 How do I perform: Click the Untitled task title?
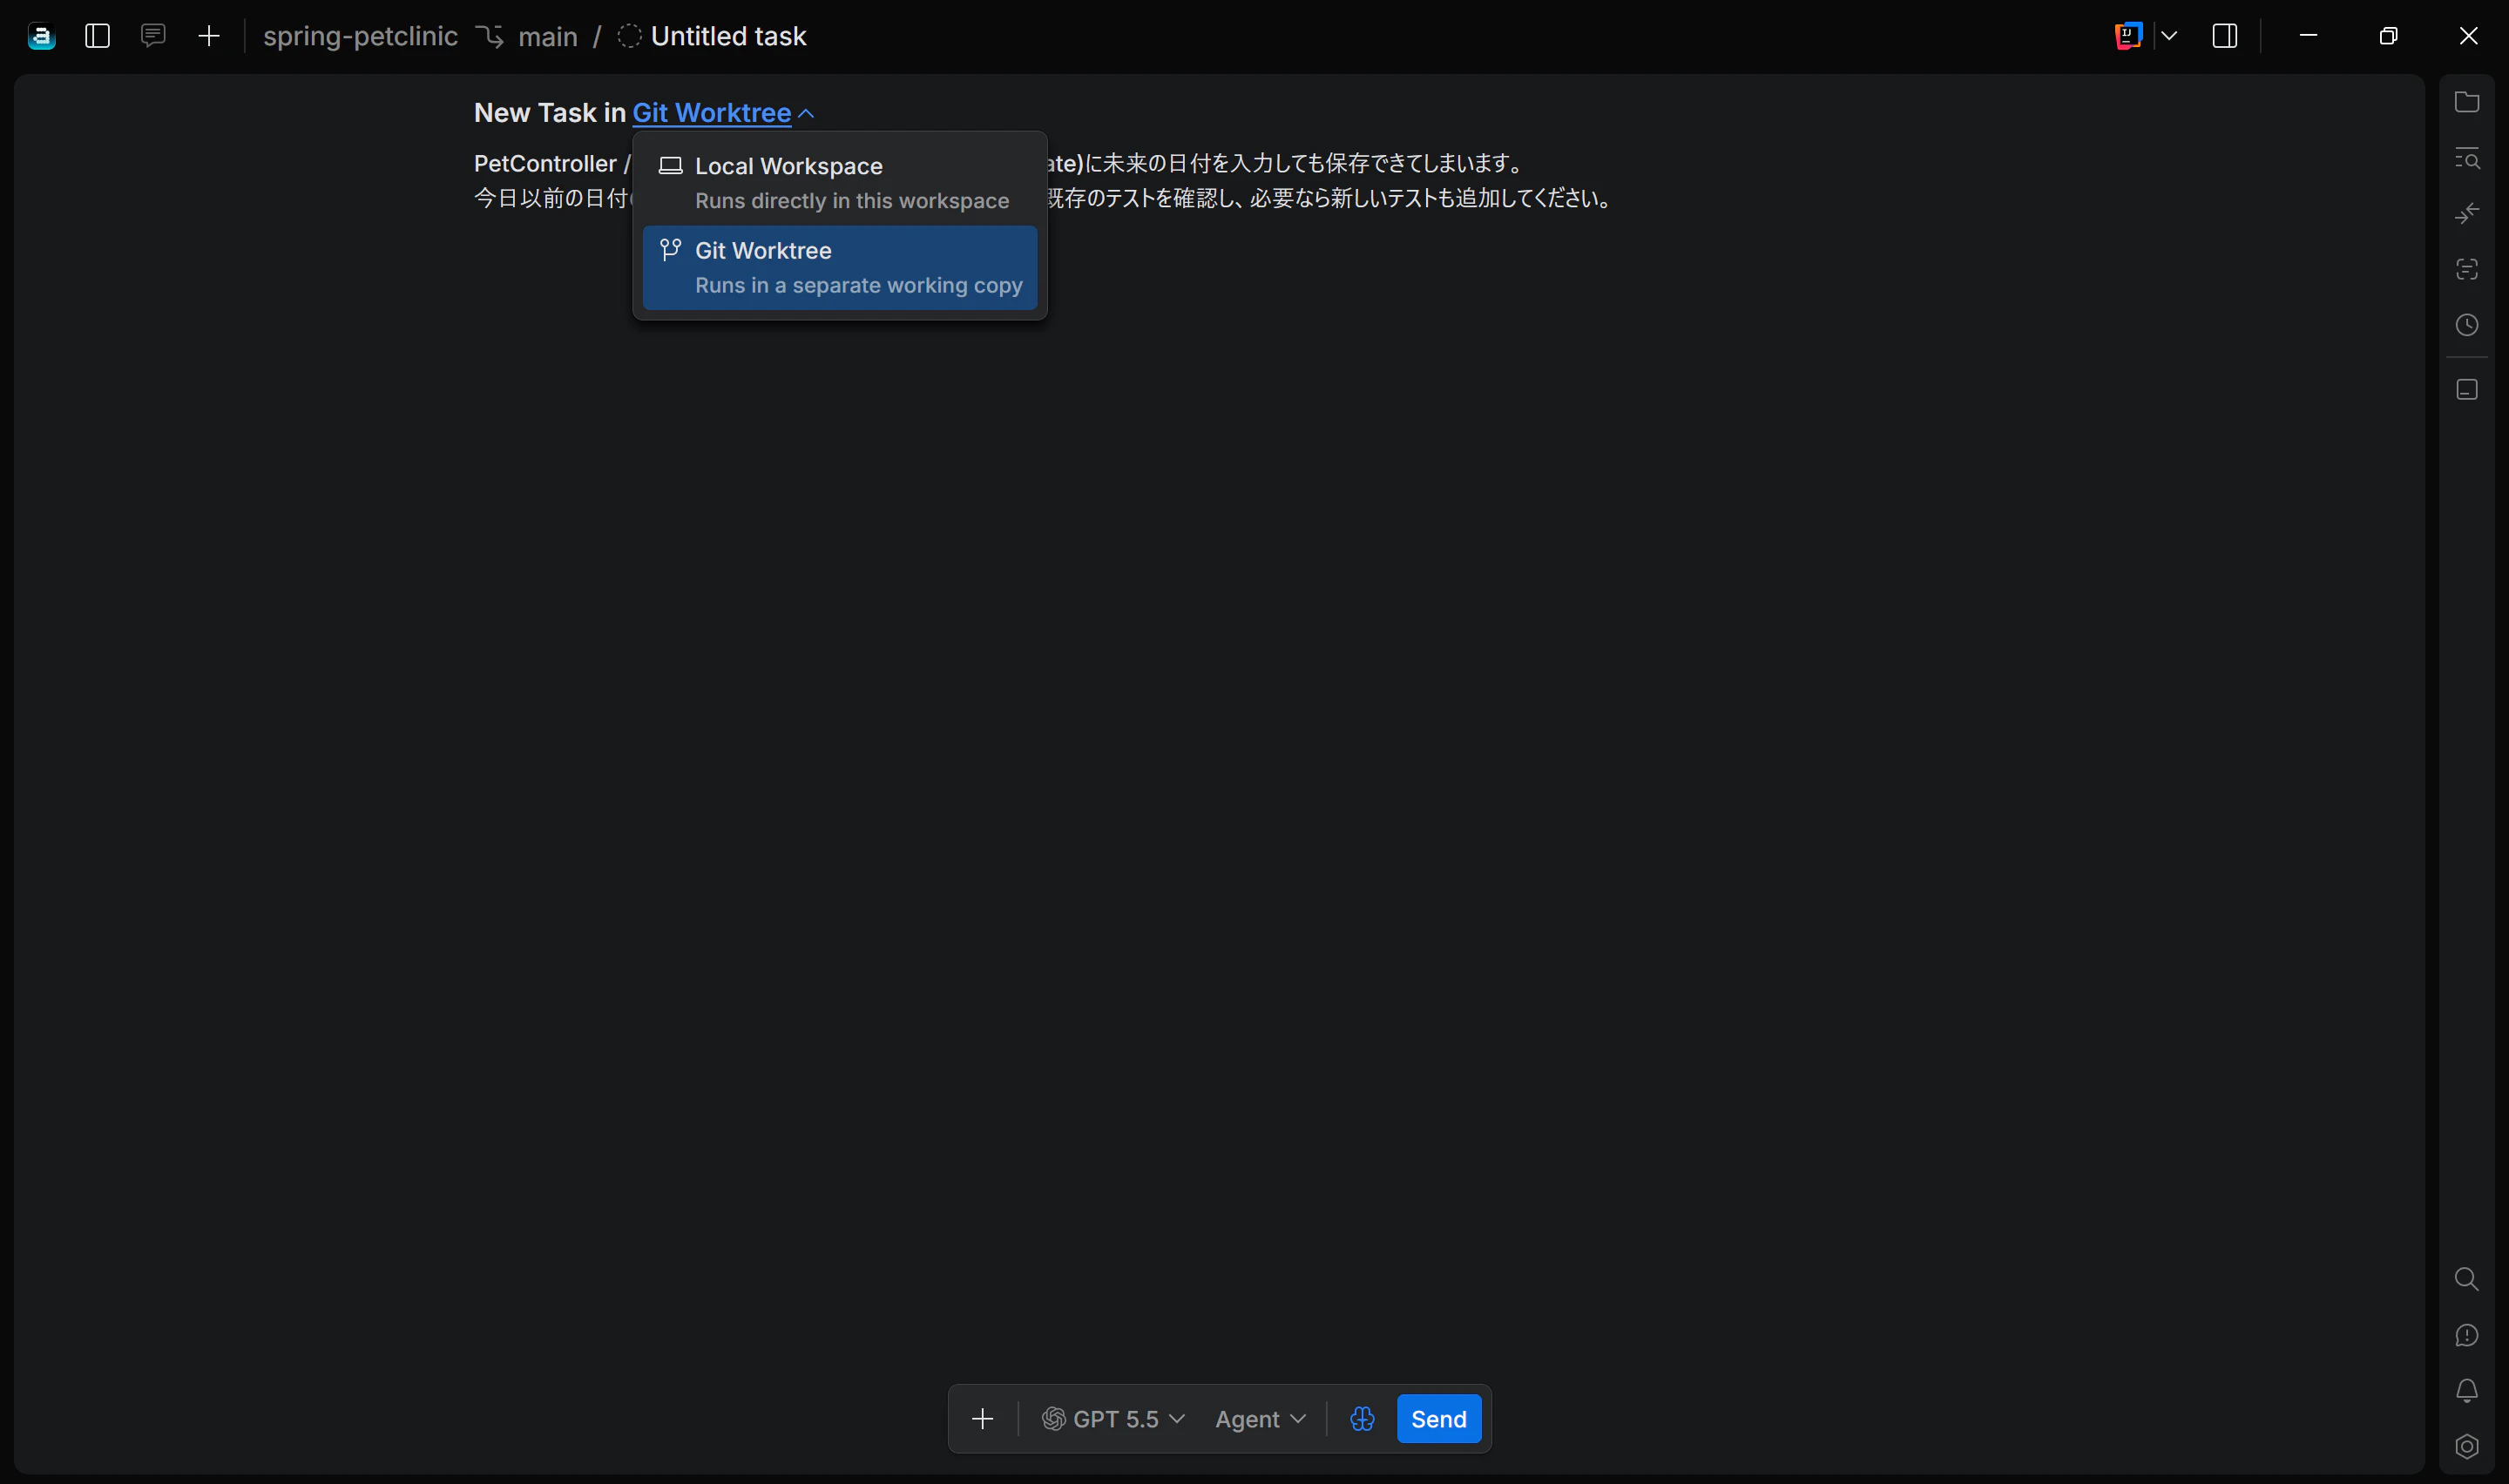728,37
